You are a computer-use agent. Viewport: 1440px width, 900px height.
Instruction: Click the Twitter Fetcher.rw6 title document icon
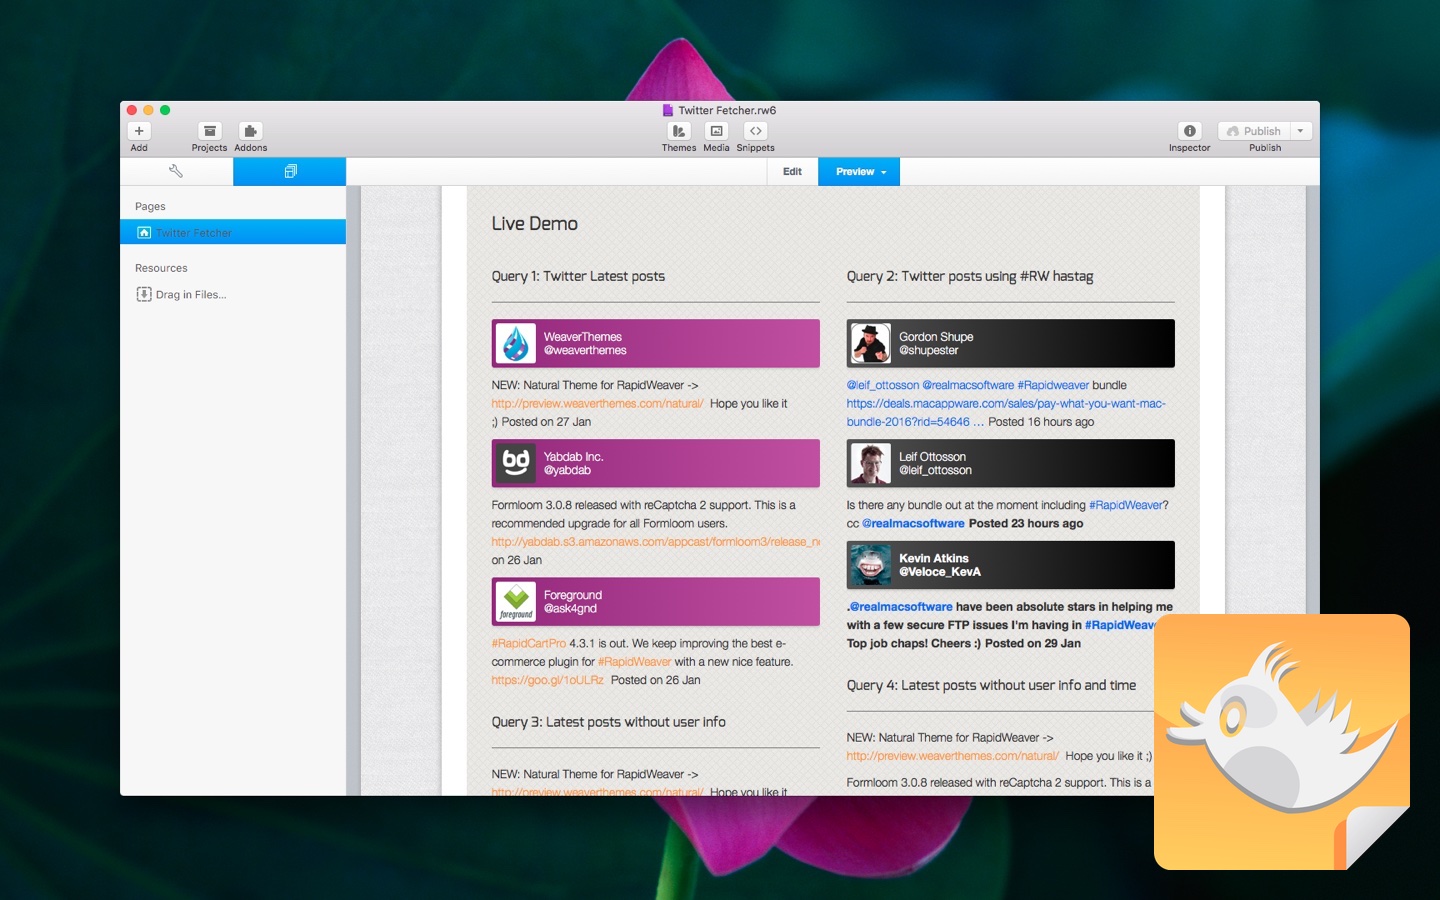click(x=668, y=110)
